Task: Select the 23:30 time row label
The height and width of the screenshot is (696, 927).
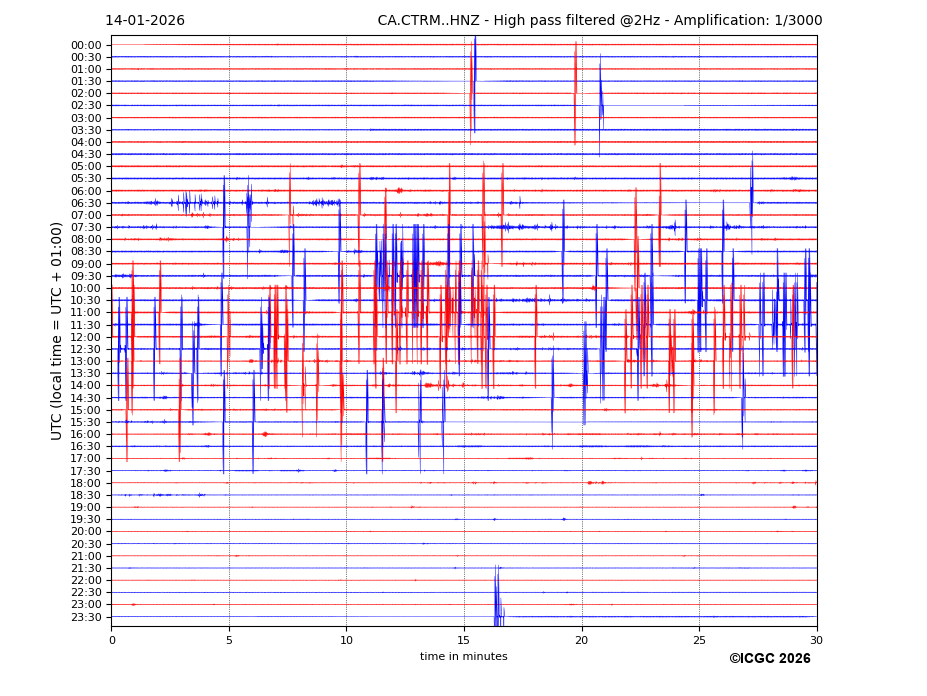Action: pyautogui.click(x=86, y=617)
